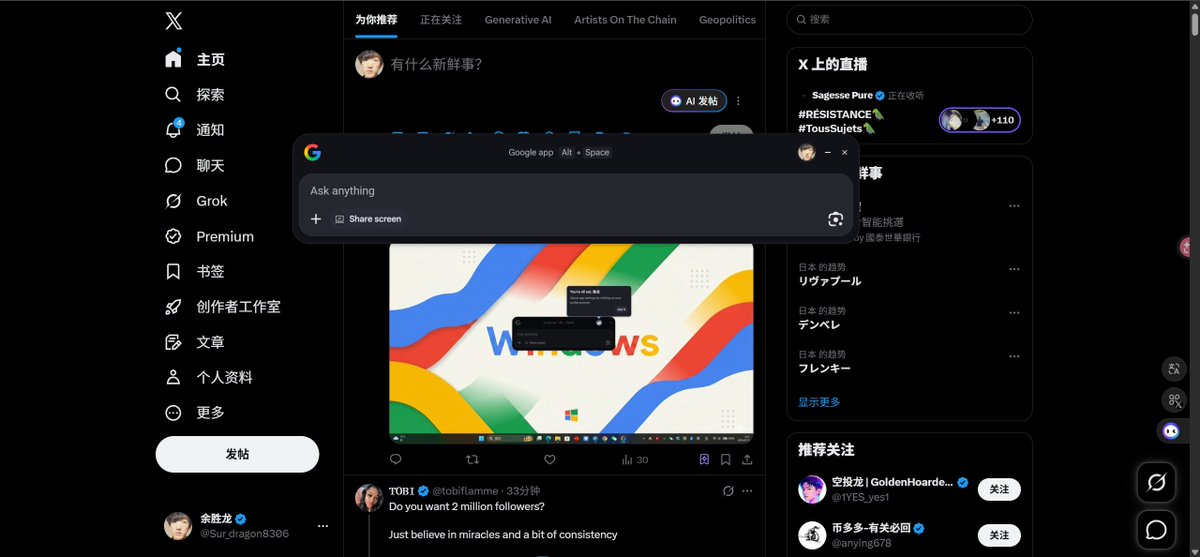The height and width of the screenshot is (557, 1200).
Task: Open the #RÉSISTANCE #TousSujets live broadcast
Action: pos(841,121)
